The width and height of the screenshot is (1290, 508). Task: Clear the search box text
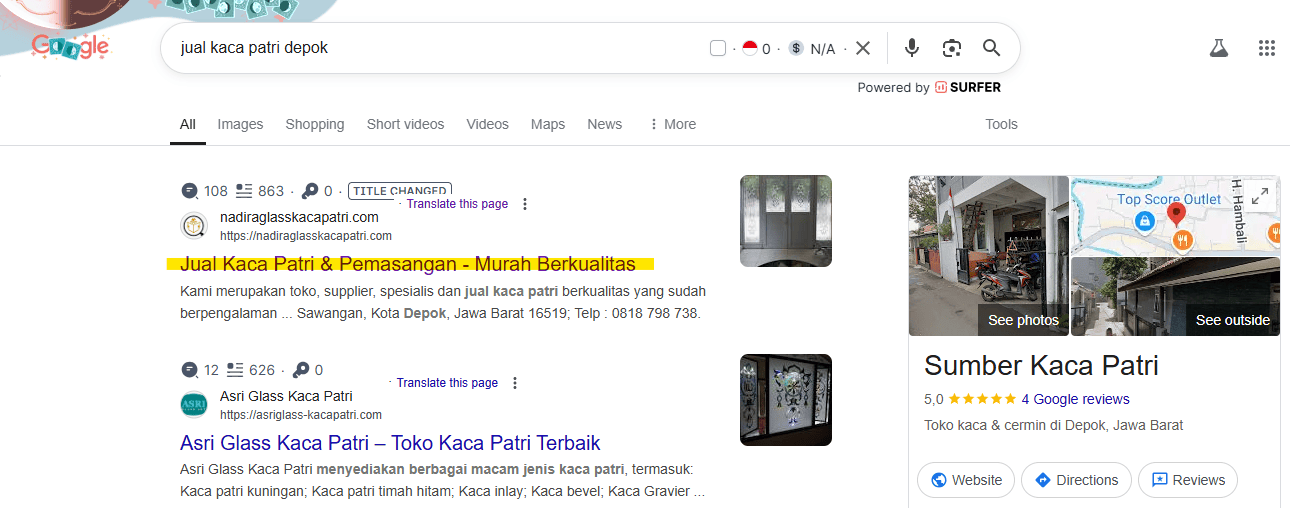point(863,48)
